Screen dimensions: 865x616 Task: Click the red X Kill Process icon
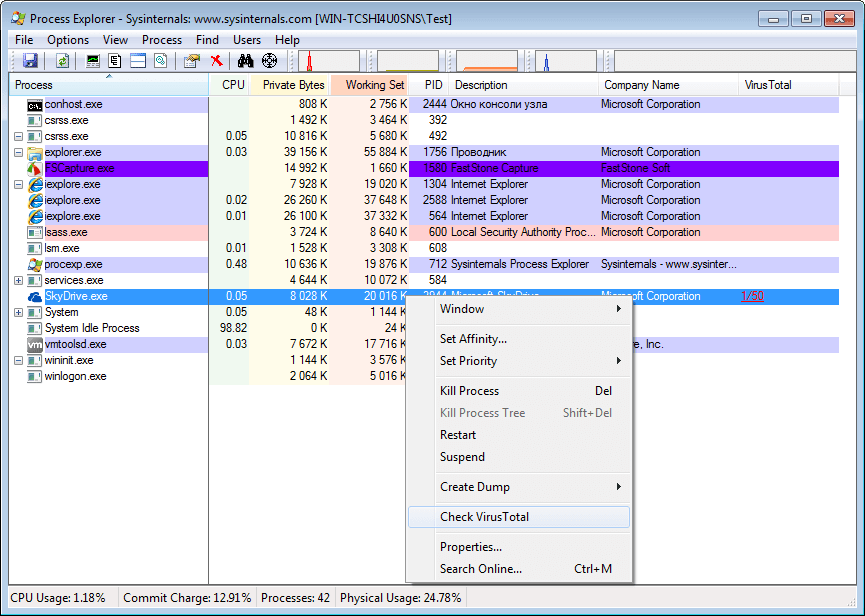(x=217, y=61)
